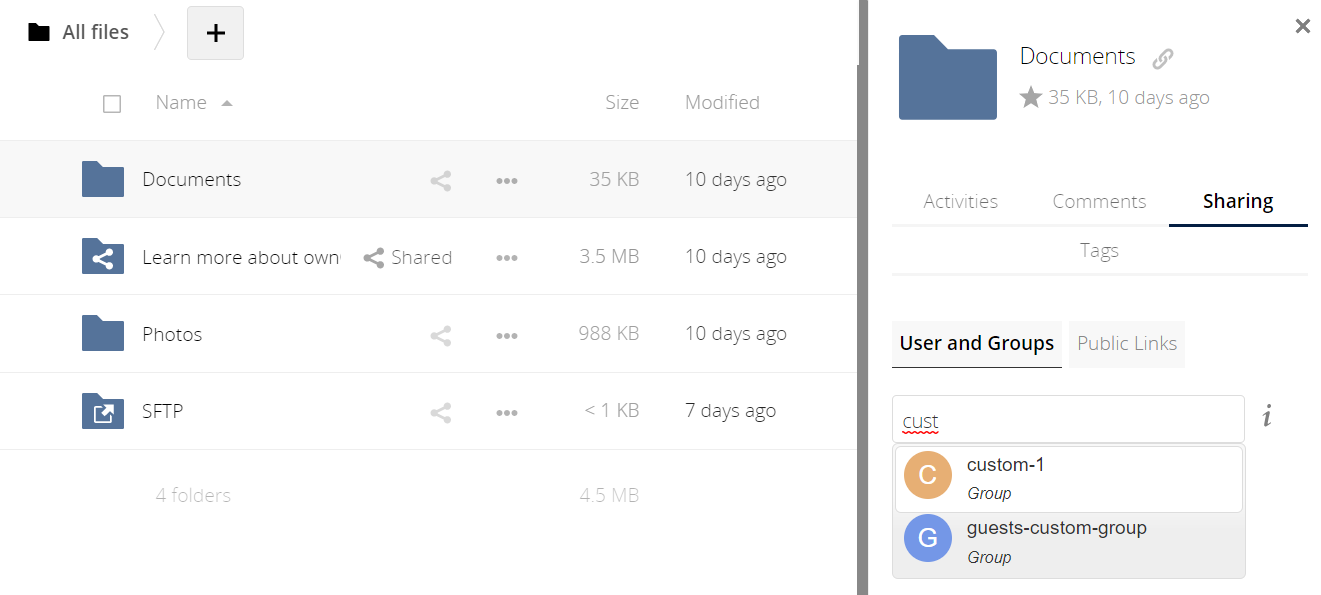Toggle the select-all files checkbox

[112, 103]
